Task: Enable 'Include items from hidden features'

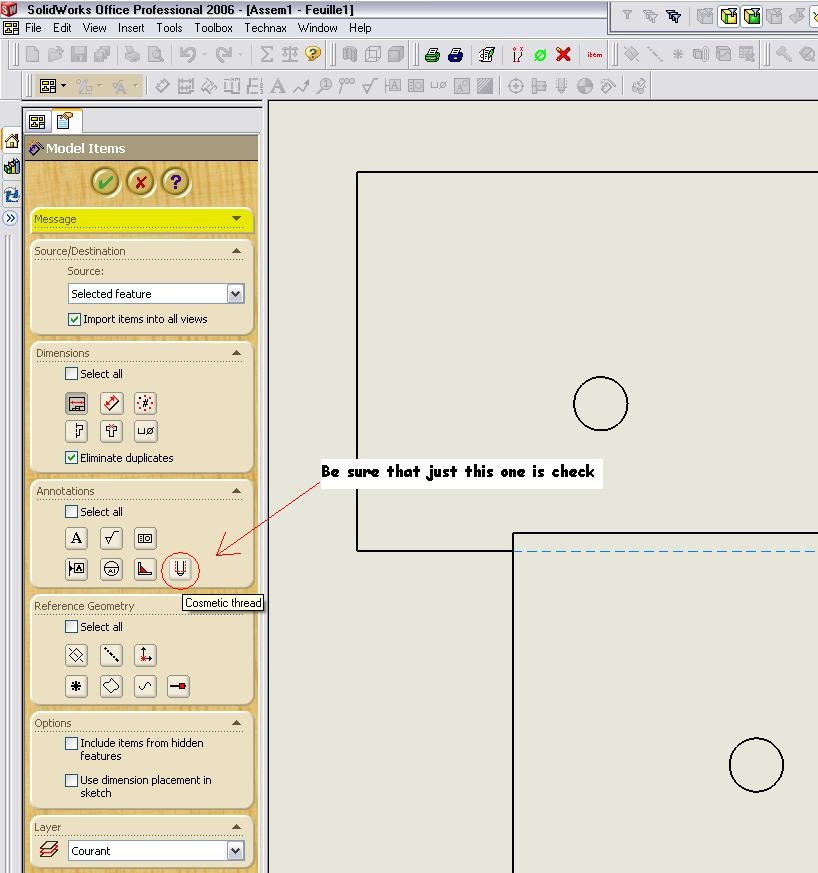Action: (x=71, y=743)
